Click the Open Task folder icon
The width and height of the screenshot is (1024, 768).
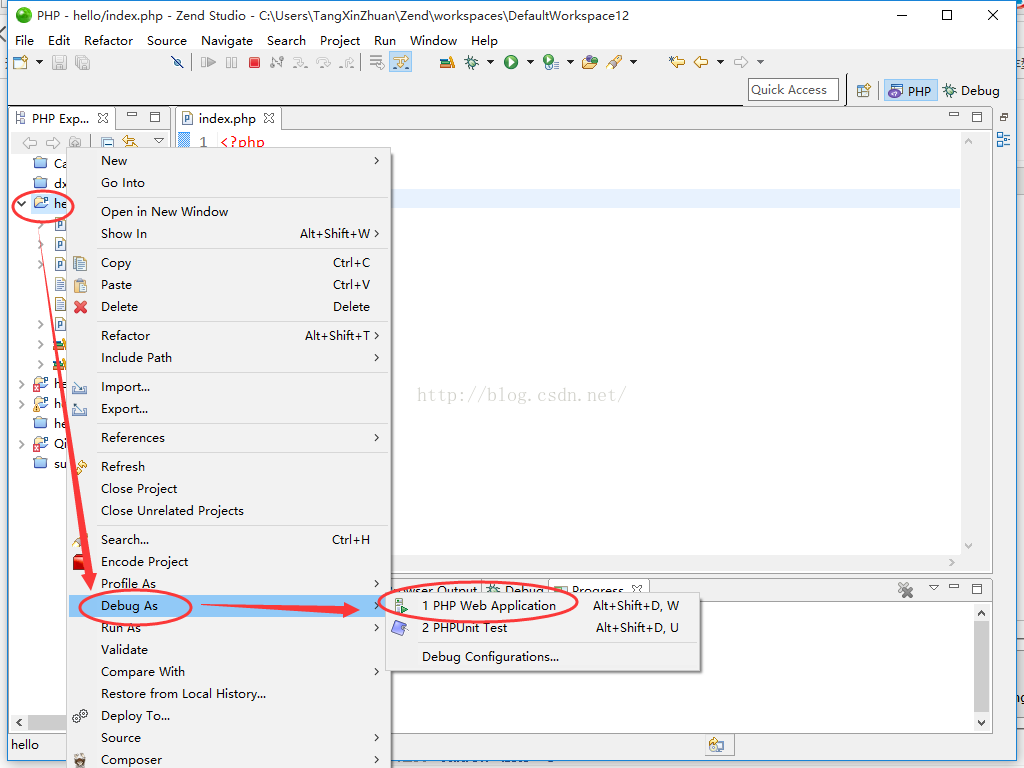coord(590,63)
